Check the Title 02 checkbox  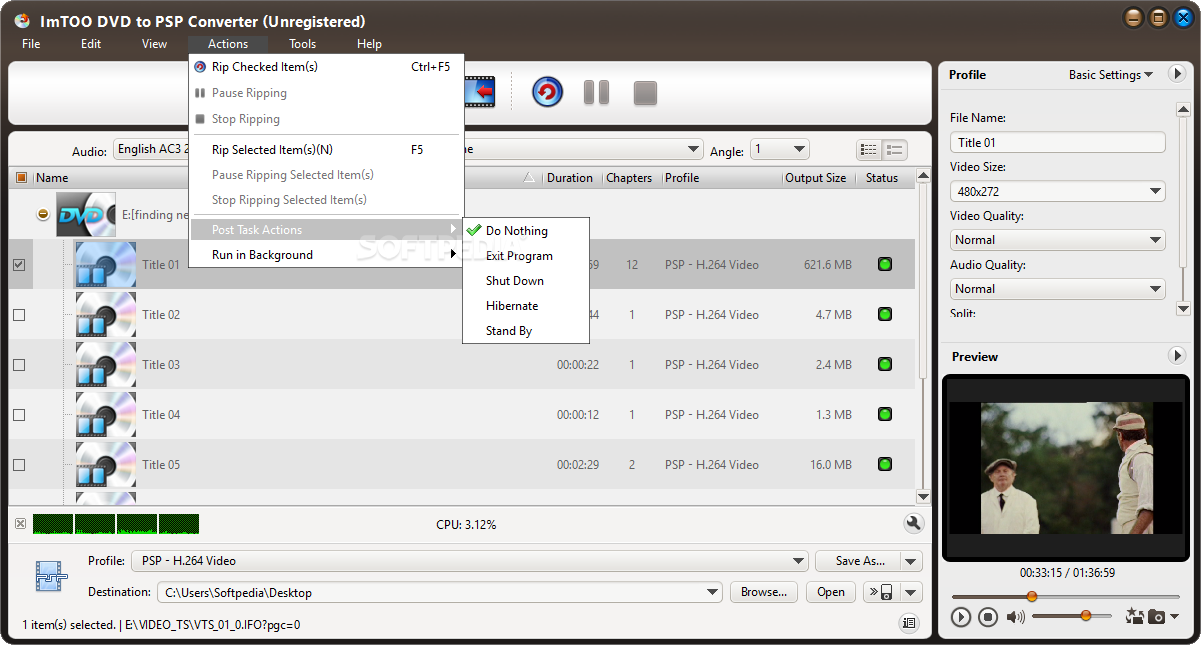(x=19, y=315)
